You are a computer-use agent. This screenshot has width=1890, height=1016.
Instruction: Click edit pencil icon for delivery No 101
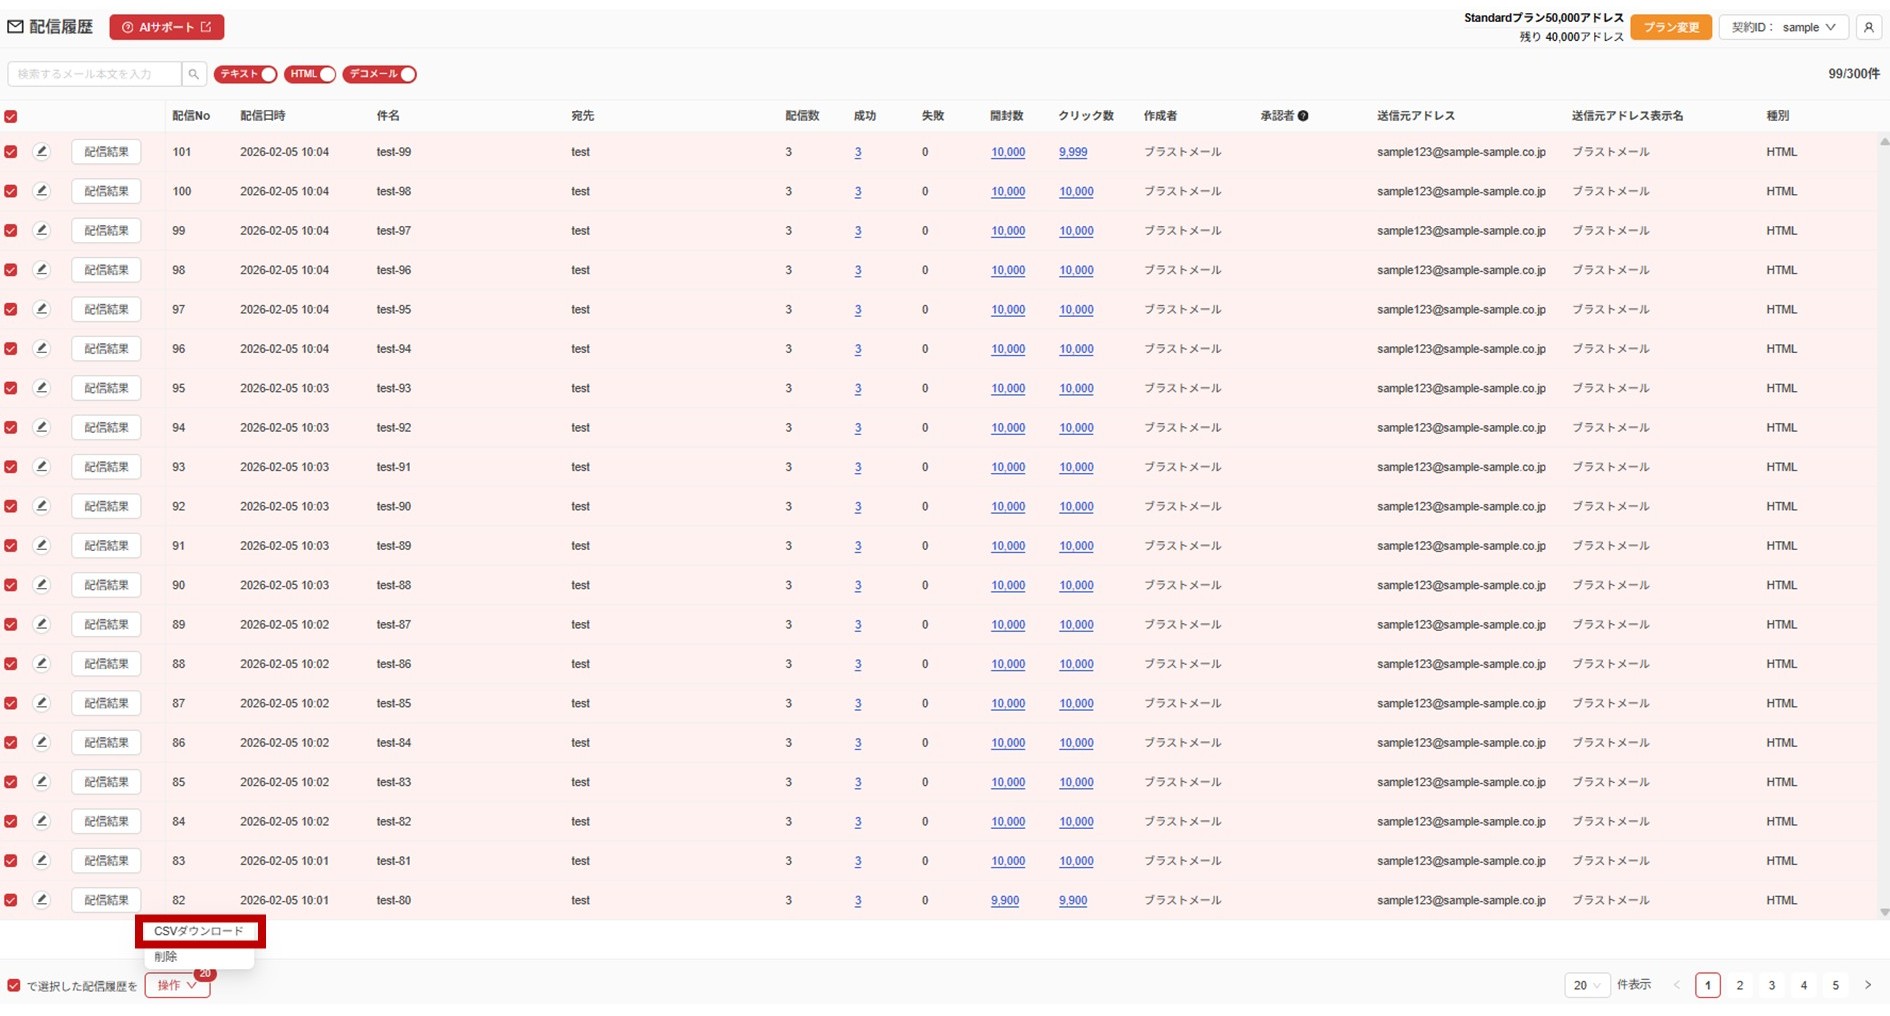pyautogui.click(x=41, y=152)
